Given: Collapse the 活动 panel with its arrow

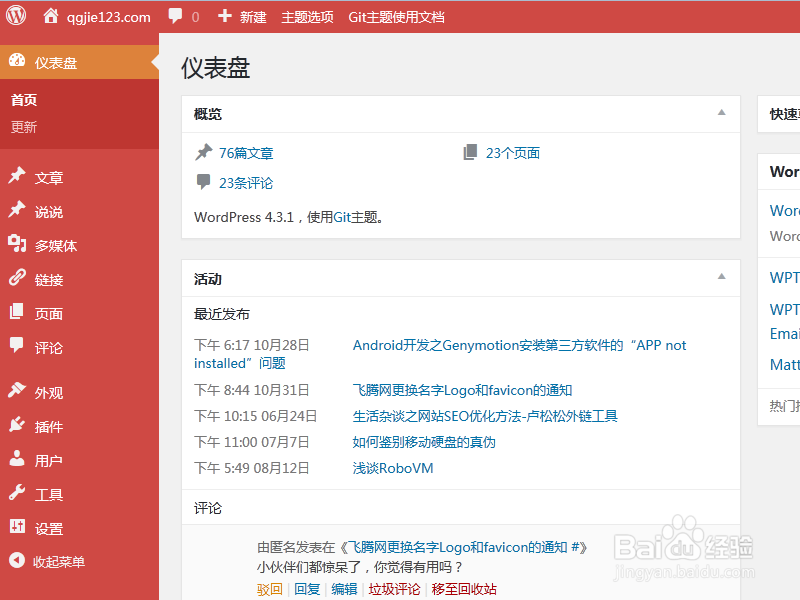Looking at the screenshot, I should point(721,277).
